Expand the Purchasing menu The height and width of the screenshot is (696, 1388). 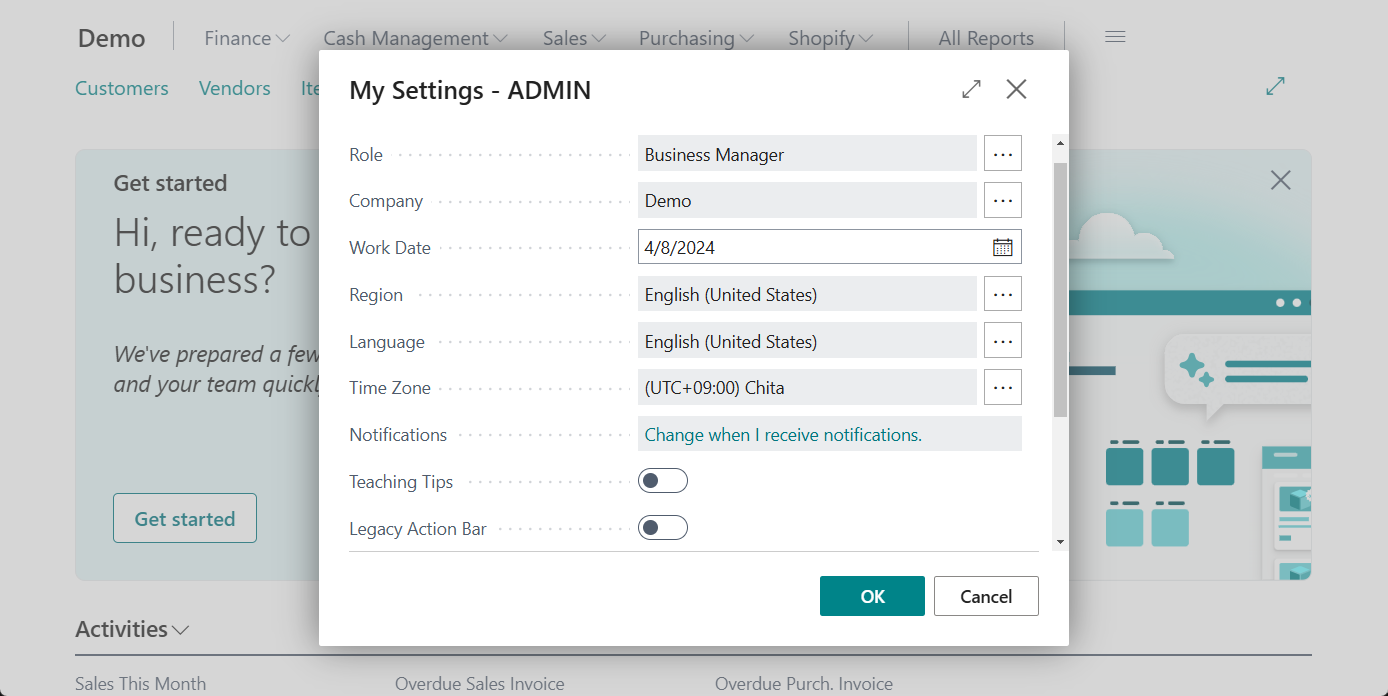tap(696, 37)
